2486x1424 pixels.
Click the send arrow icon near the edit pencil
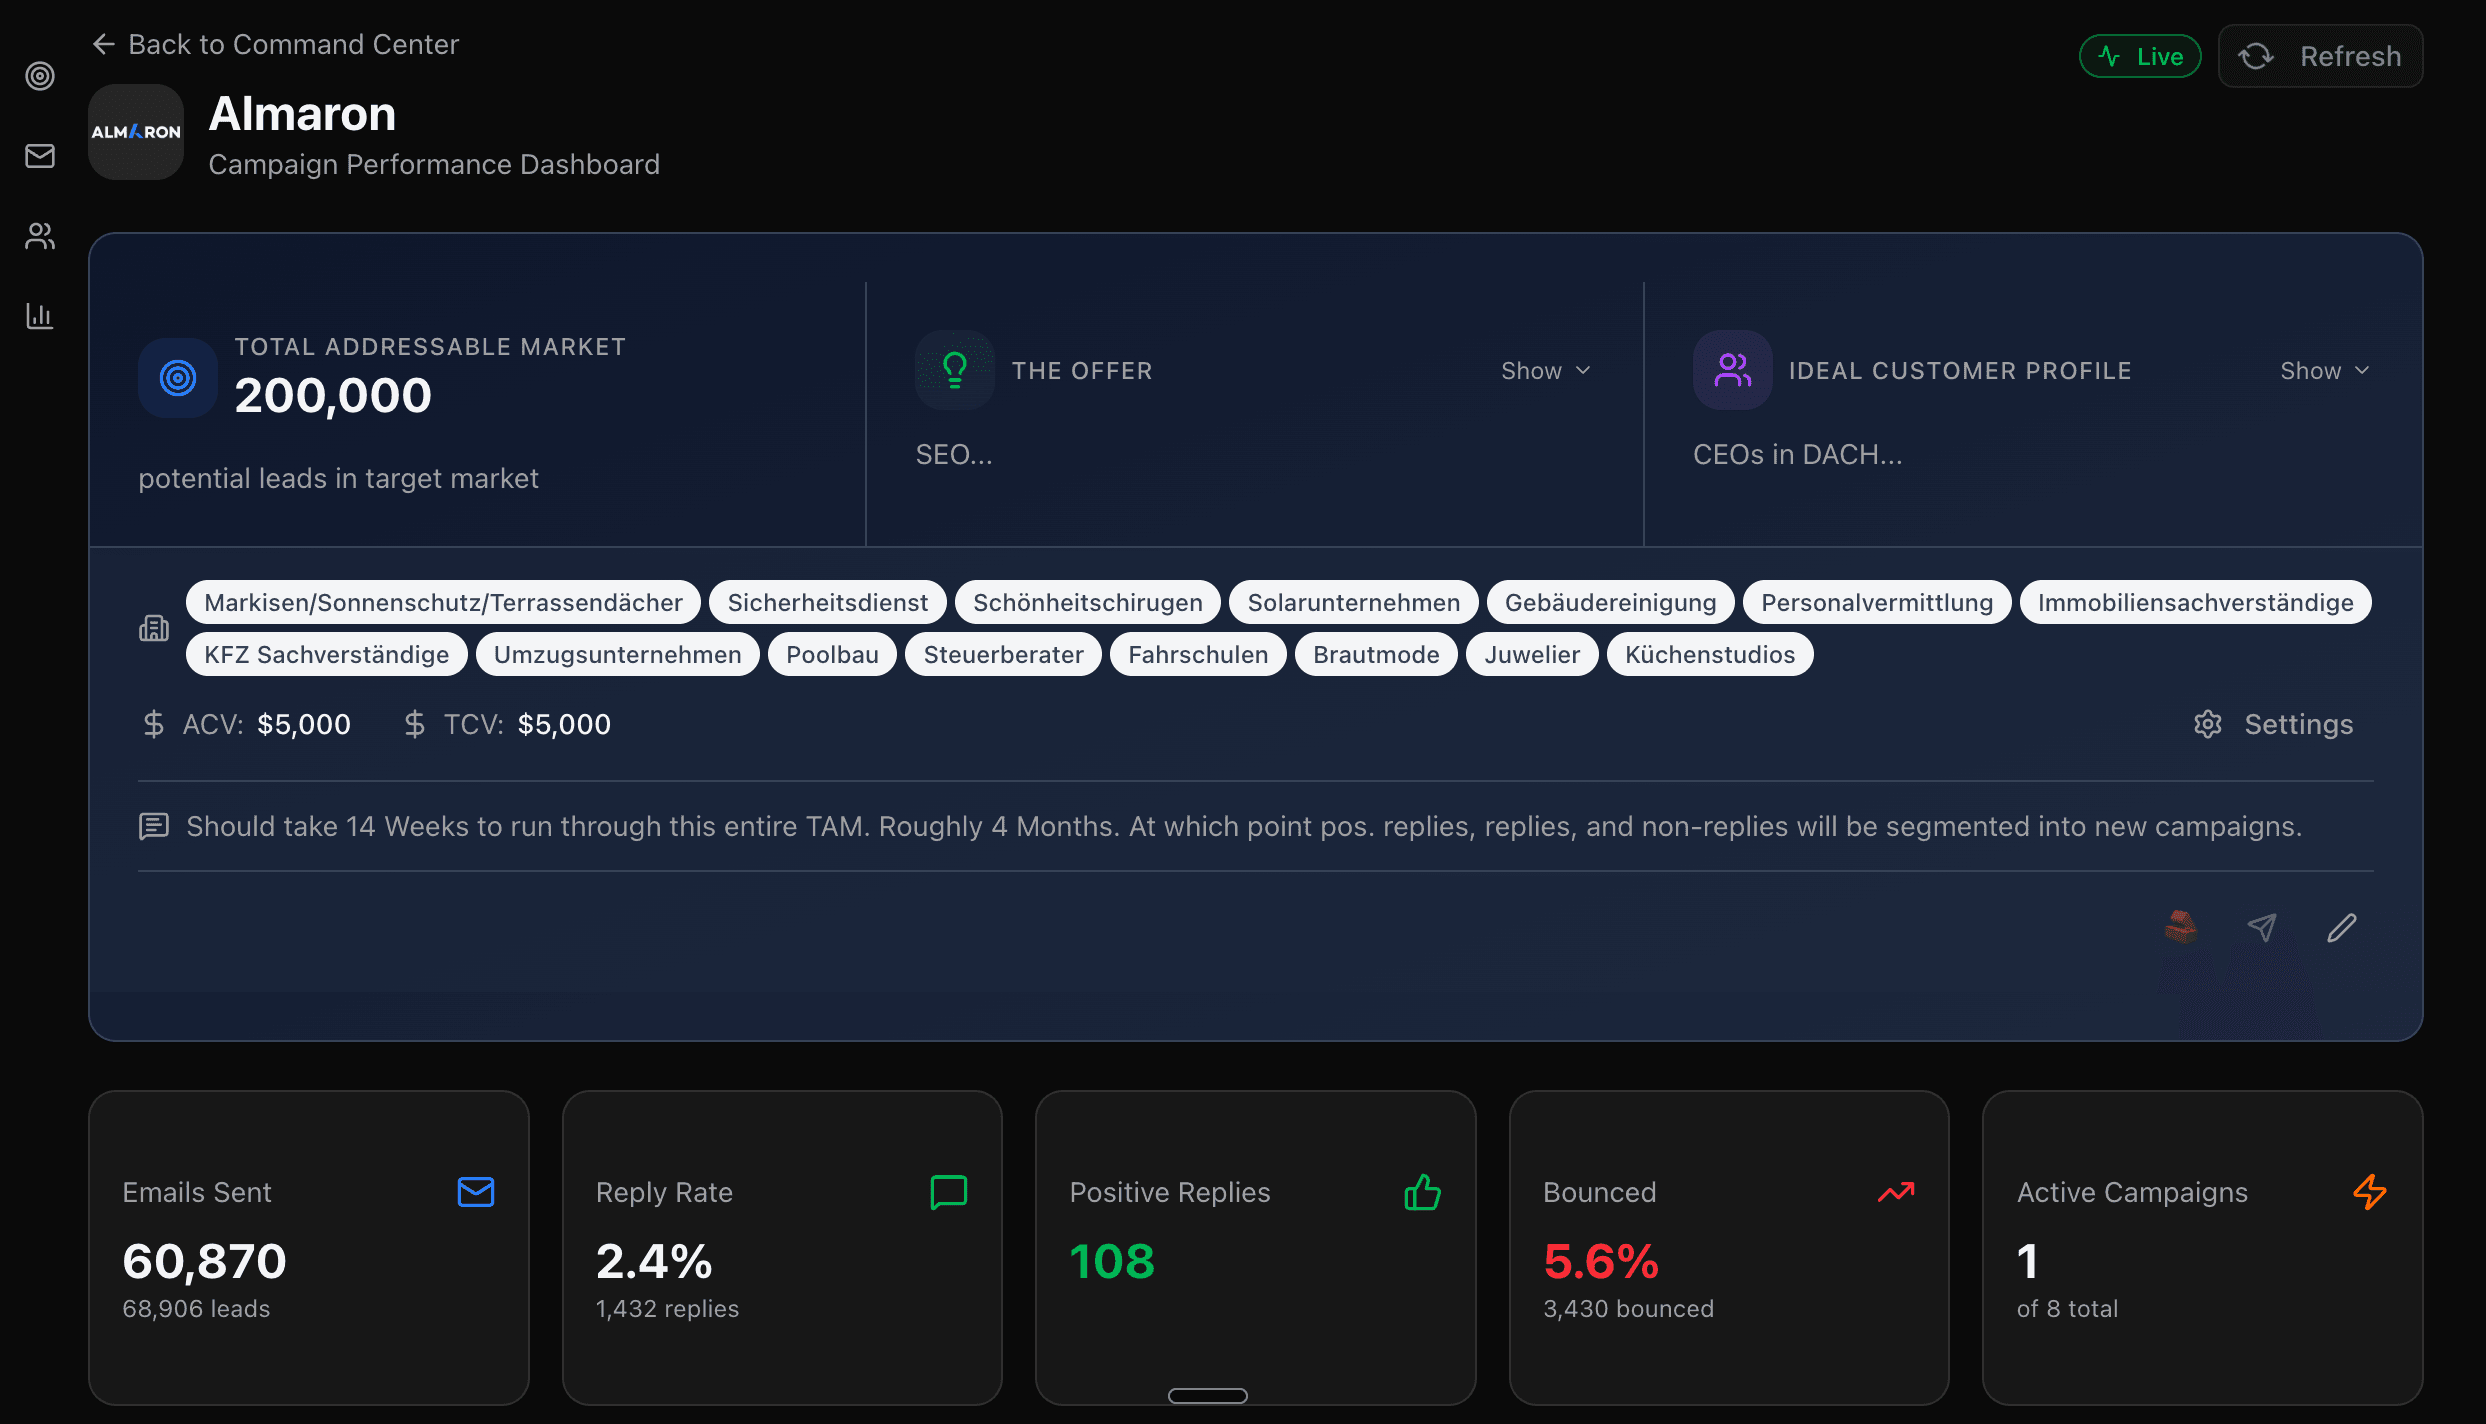pyautogui.click(x=2263, y=928)
